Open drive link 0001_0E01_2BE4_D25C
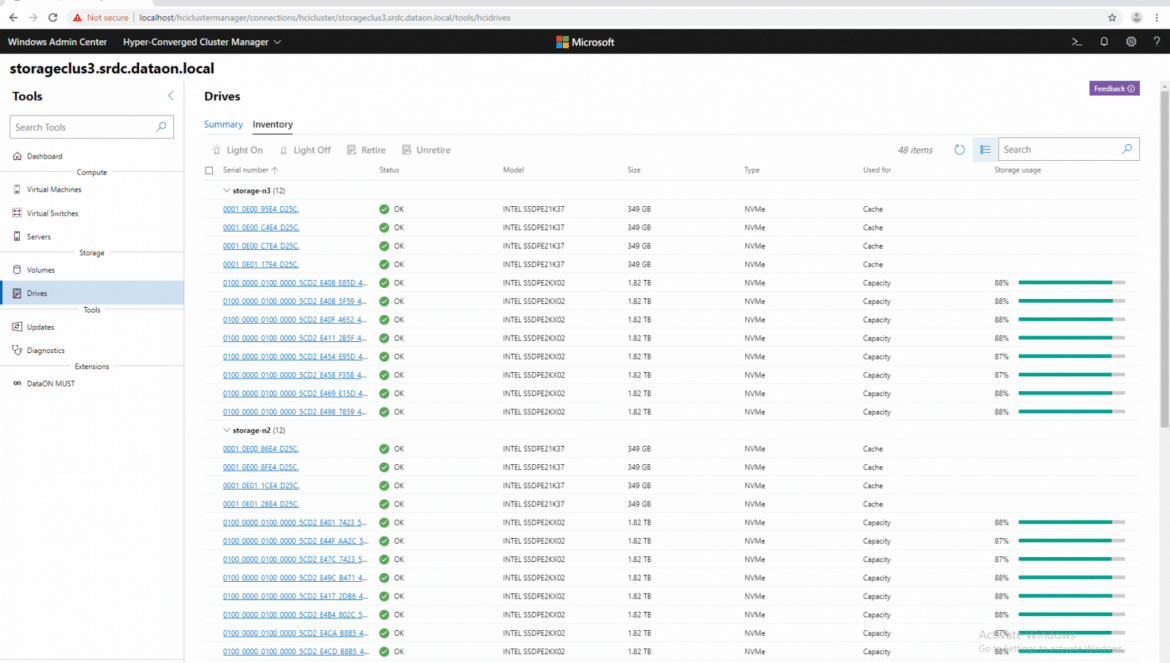Viewport: 1170px width, 663px height. point(260,504)
